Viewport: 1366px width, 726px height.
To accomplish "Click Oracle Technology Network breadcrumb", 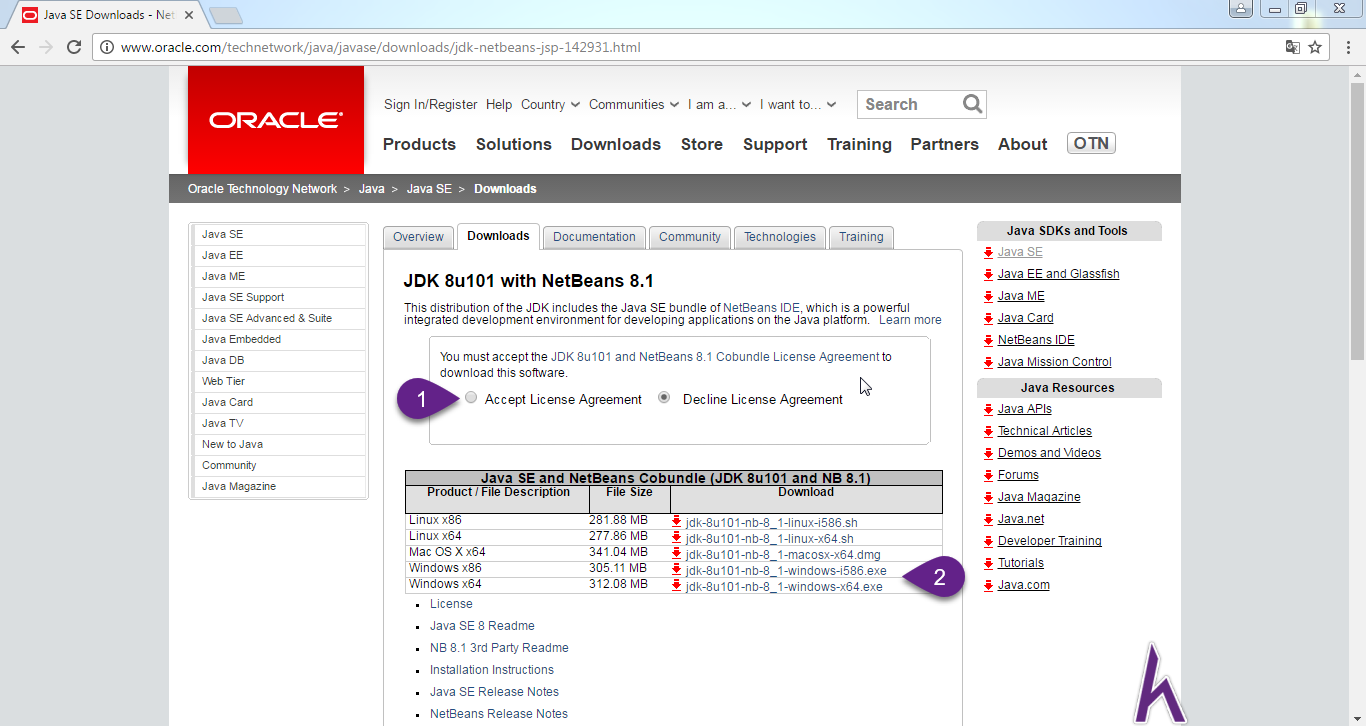I will click(262, 189).
